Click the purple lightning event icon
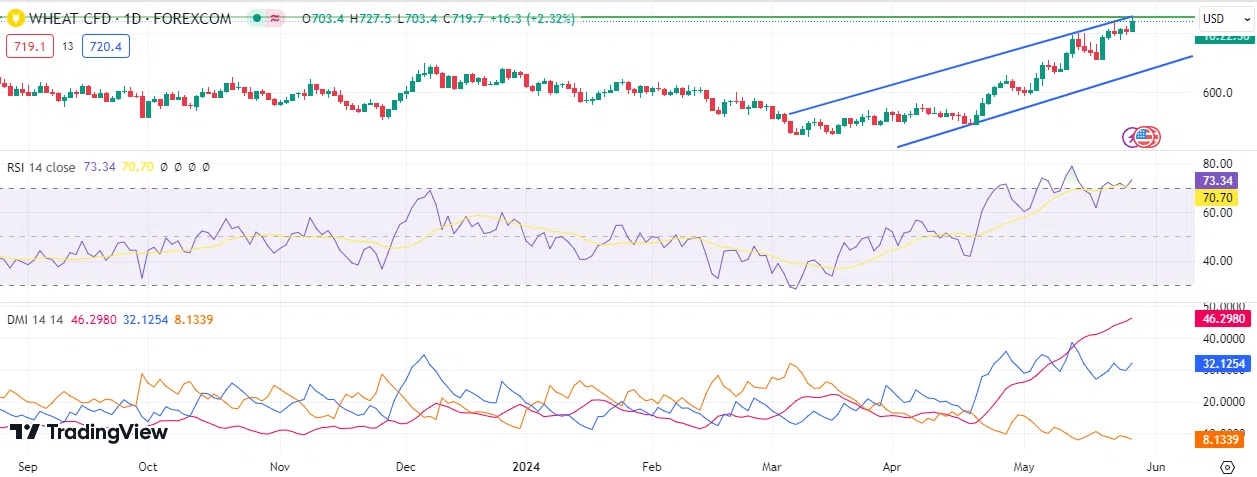Image resolution: width=1257 pixels, height=477 pixels. coord(1133,137)
